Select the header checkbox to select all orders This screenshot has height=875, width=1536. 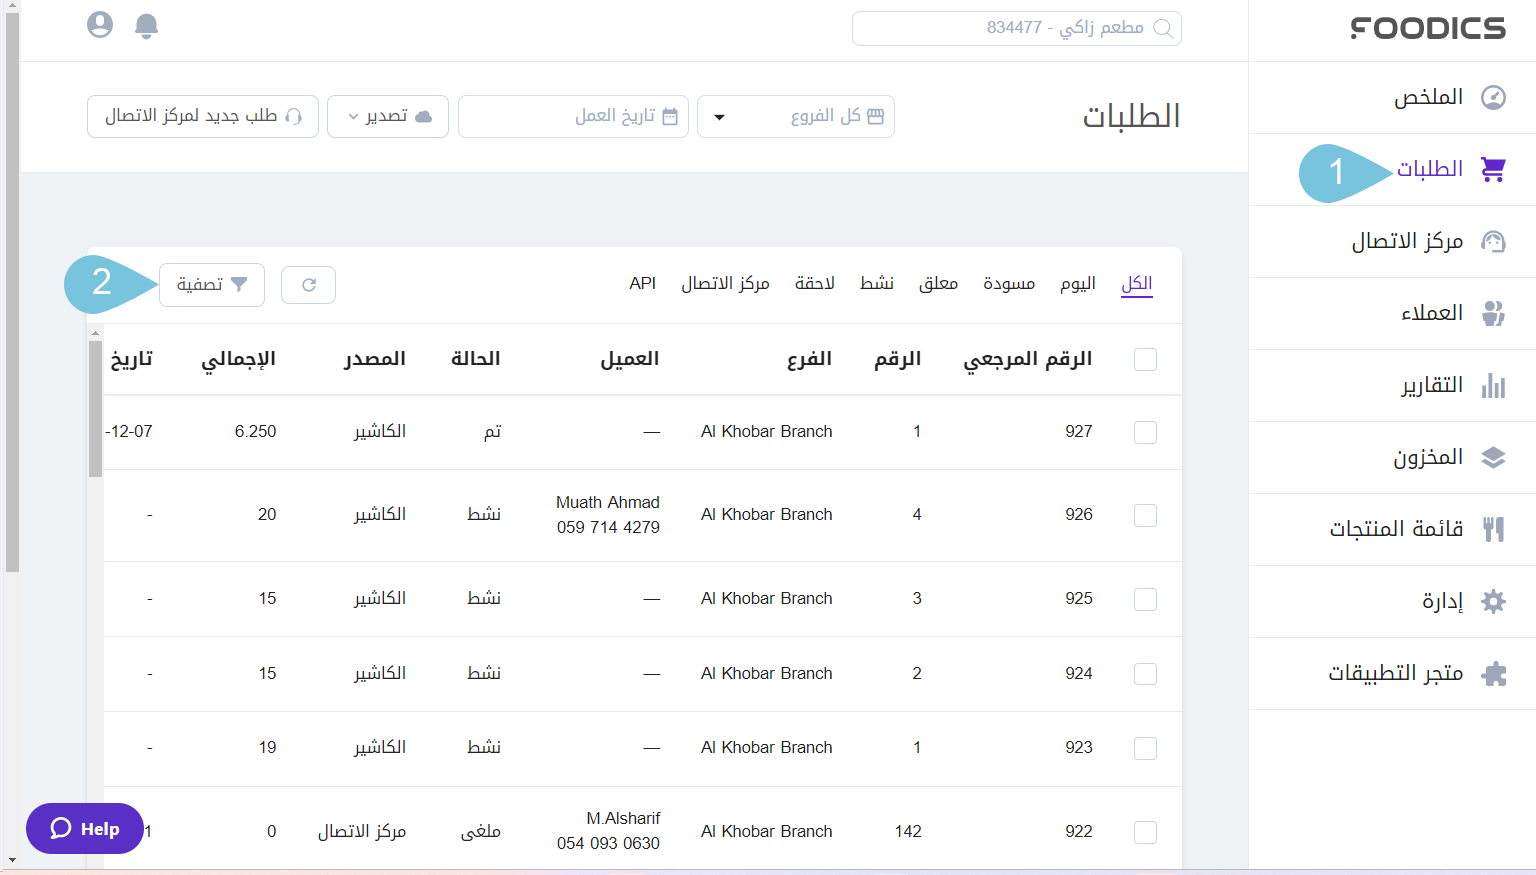(1144, 359)
